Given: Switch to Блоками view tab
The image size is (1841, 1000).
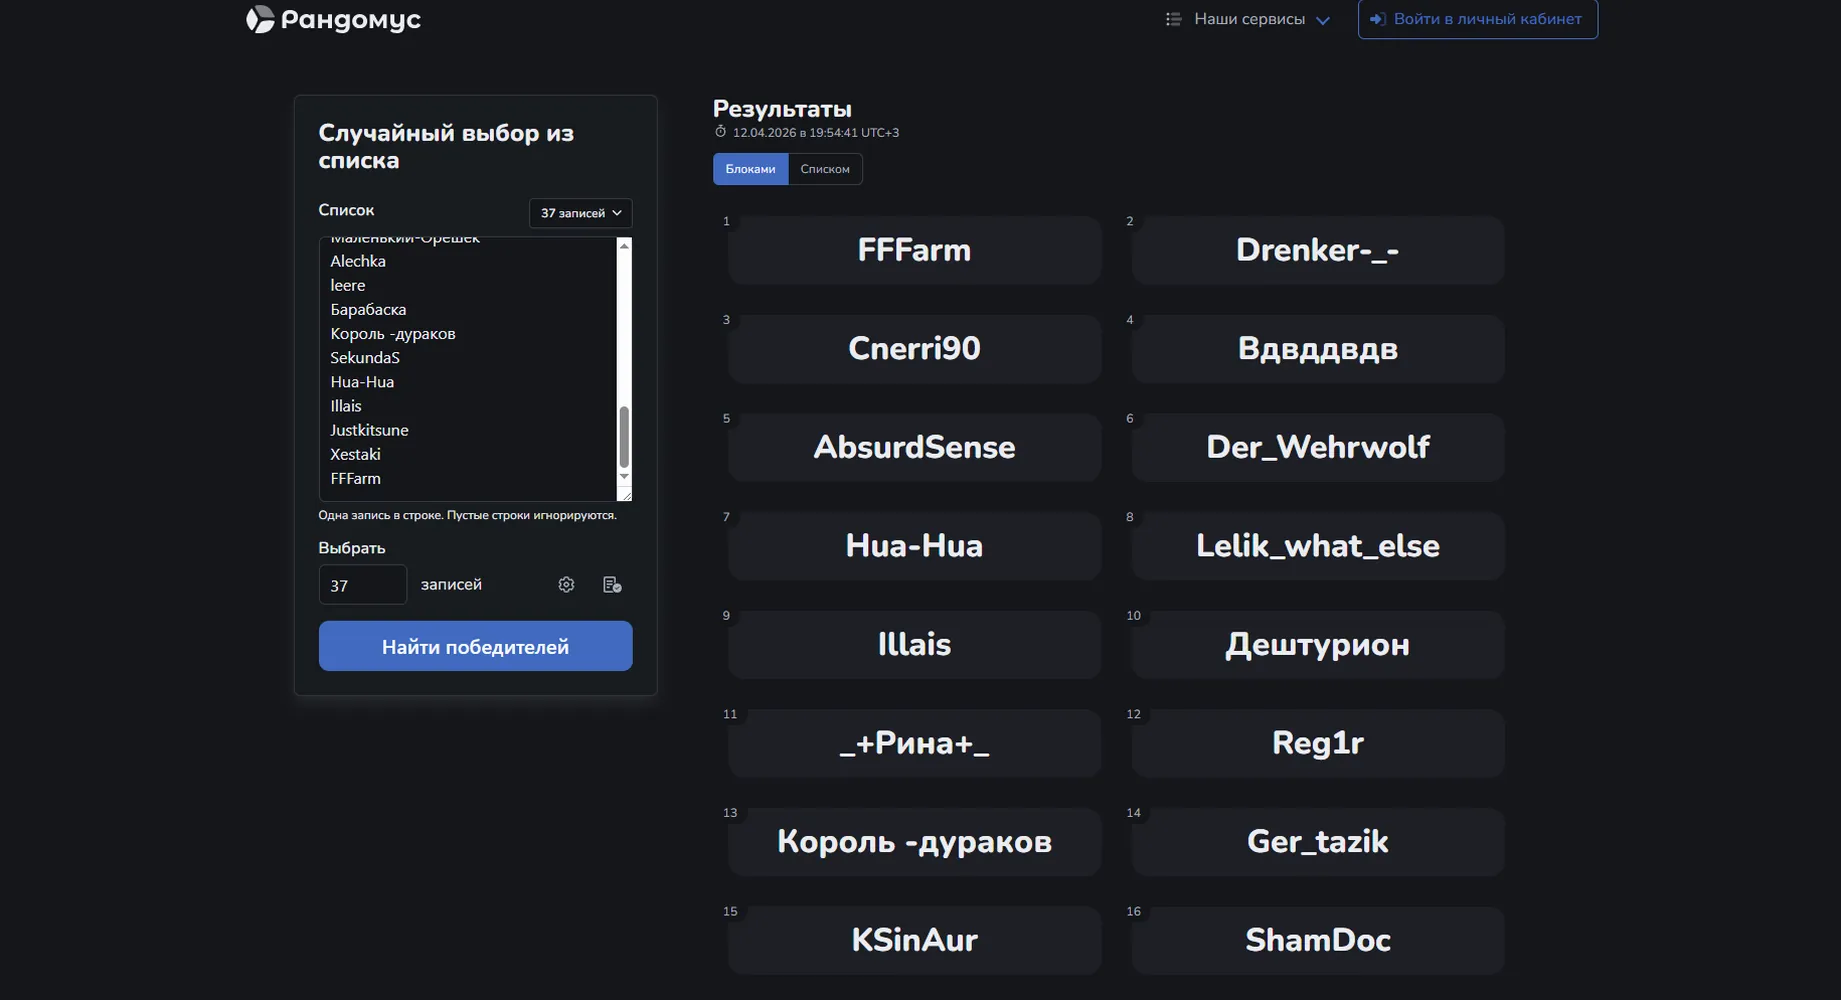Looking at the screenshot, I should click(750, 169).
